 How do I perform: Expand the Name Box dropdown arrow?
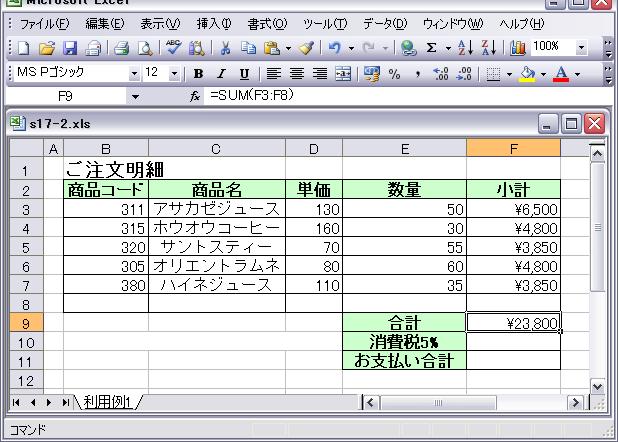[x=135, y=97]
